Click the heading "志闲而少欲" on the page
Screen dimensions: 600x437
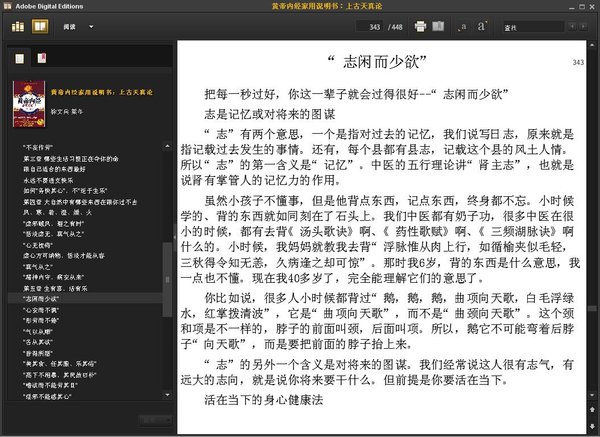coord(377,62)
